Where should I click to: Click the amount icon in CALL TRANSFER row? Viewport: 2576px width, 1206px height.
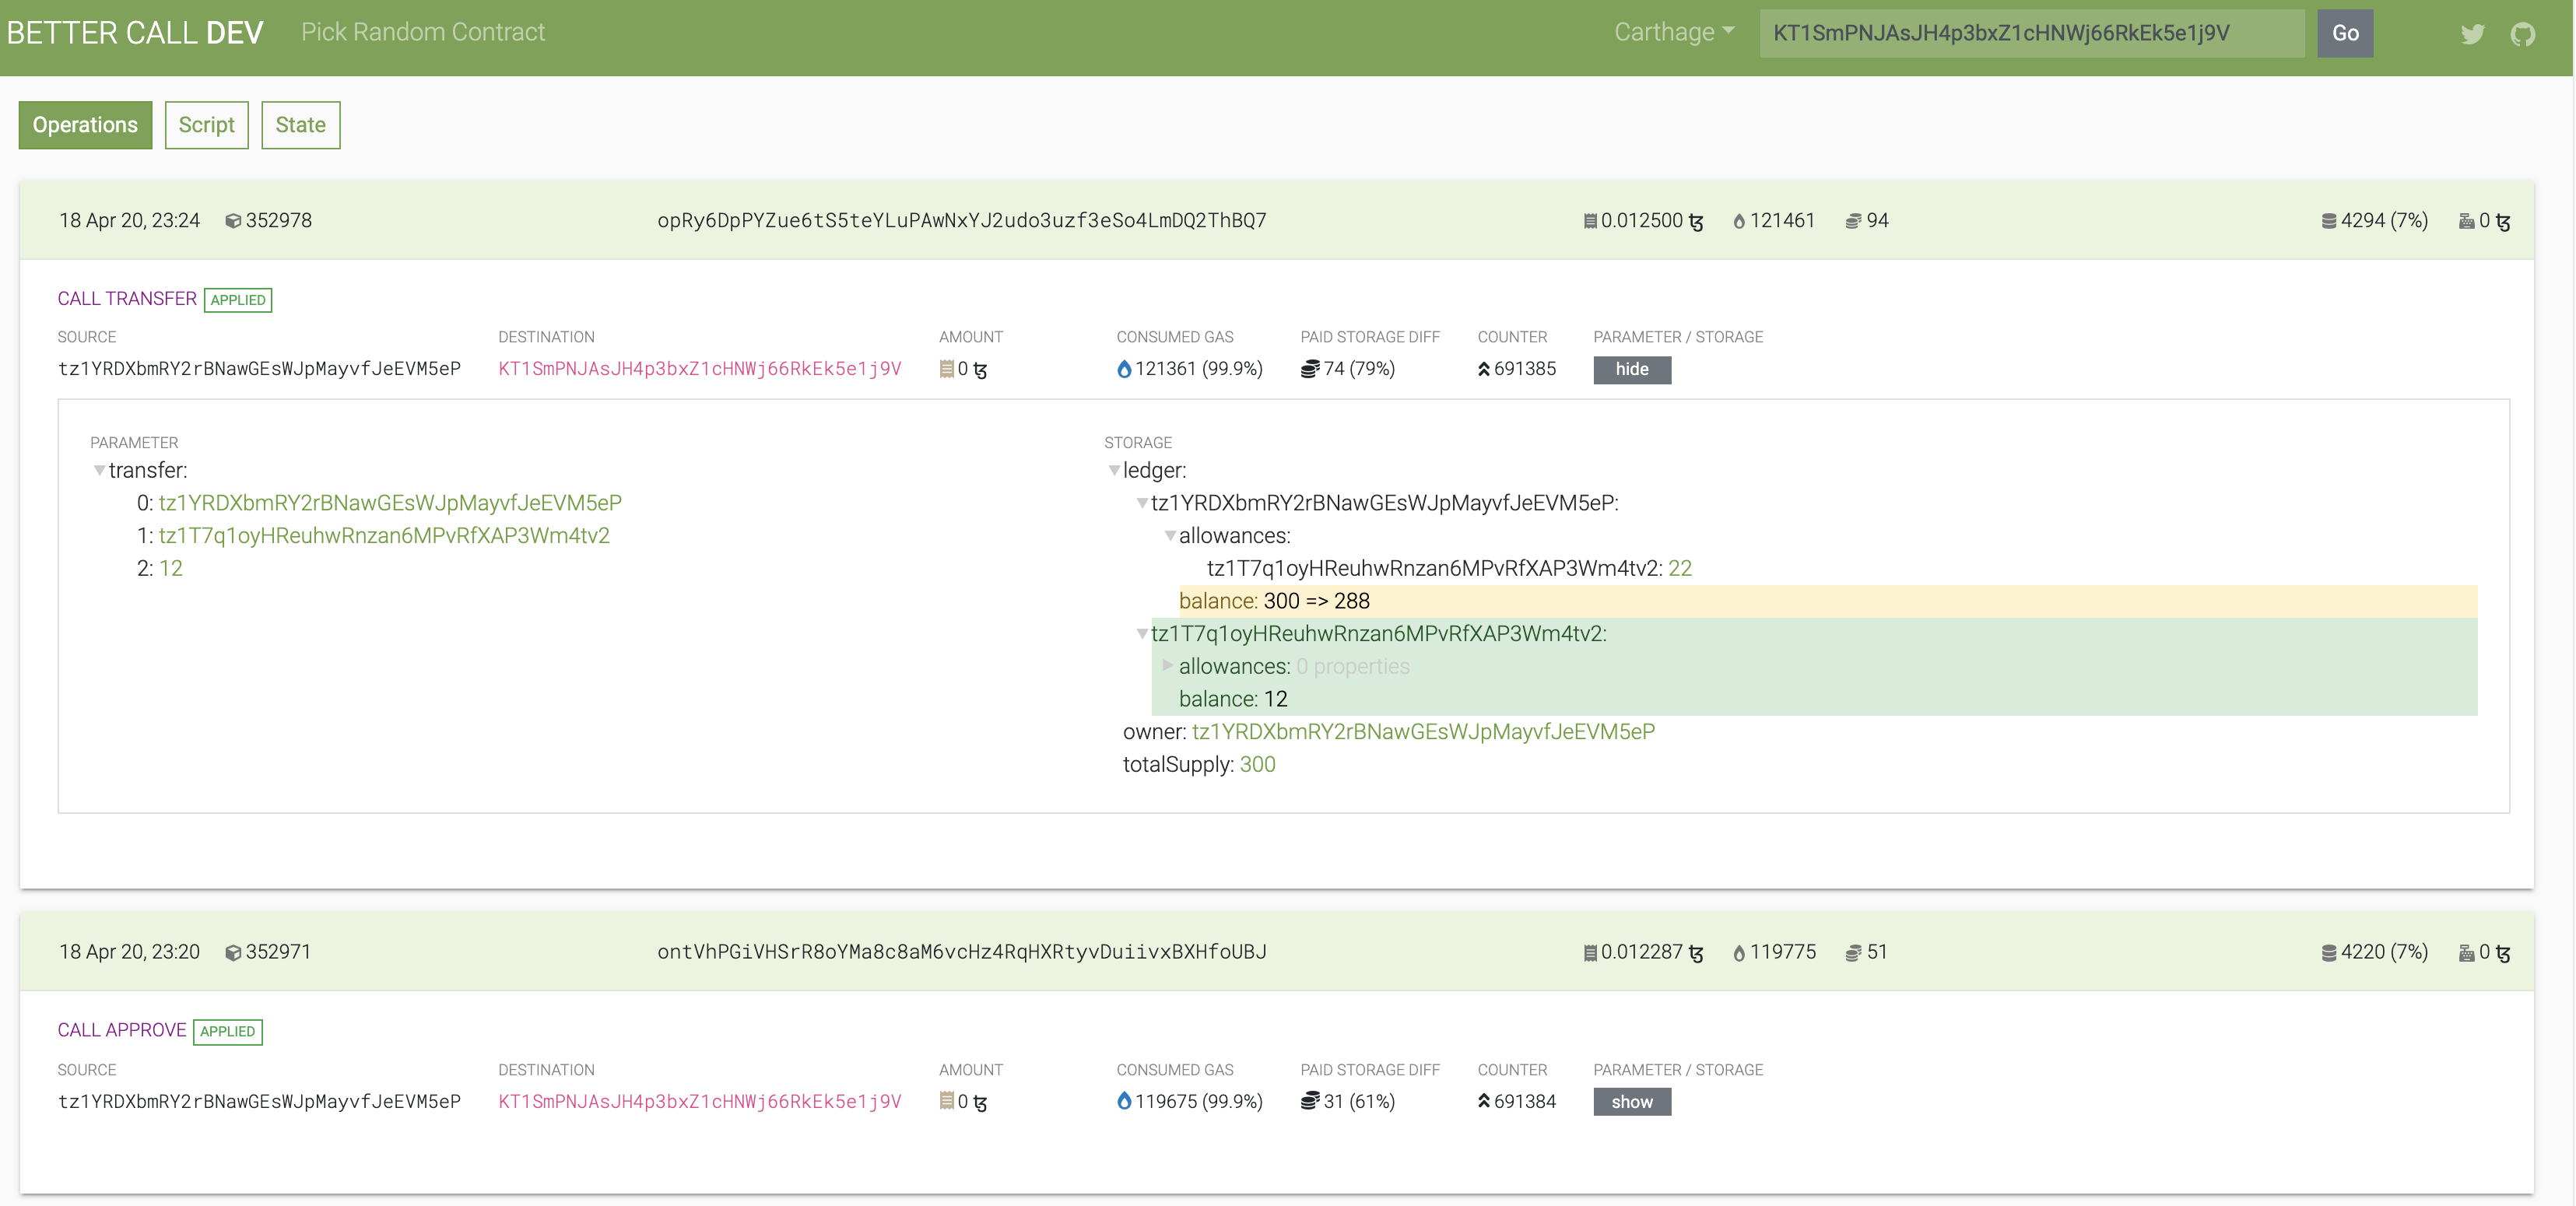(x=947, y=369)
